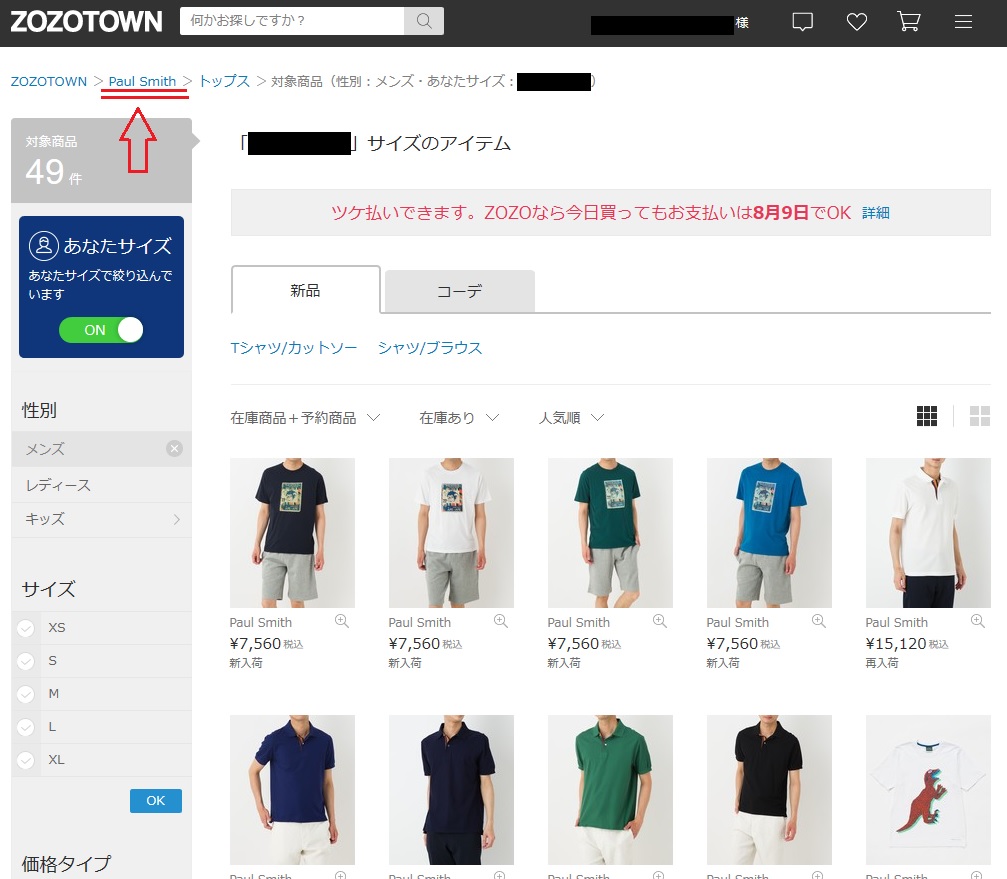The image size is (1007, 879).
Task: Open the dark green graphic T-shirt thumbnail
Action: click(610, 533)
